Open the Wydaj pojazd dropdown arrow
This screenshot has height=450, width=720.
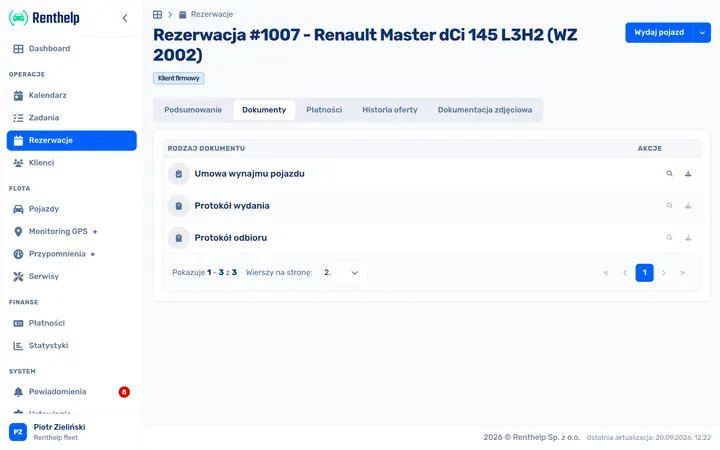coord(702,33)
